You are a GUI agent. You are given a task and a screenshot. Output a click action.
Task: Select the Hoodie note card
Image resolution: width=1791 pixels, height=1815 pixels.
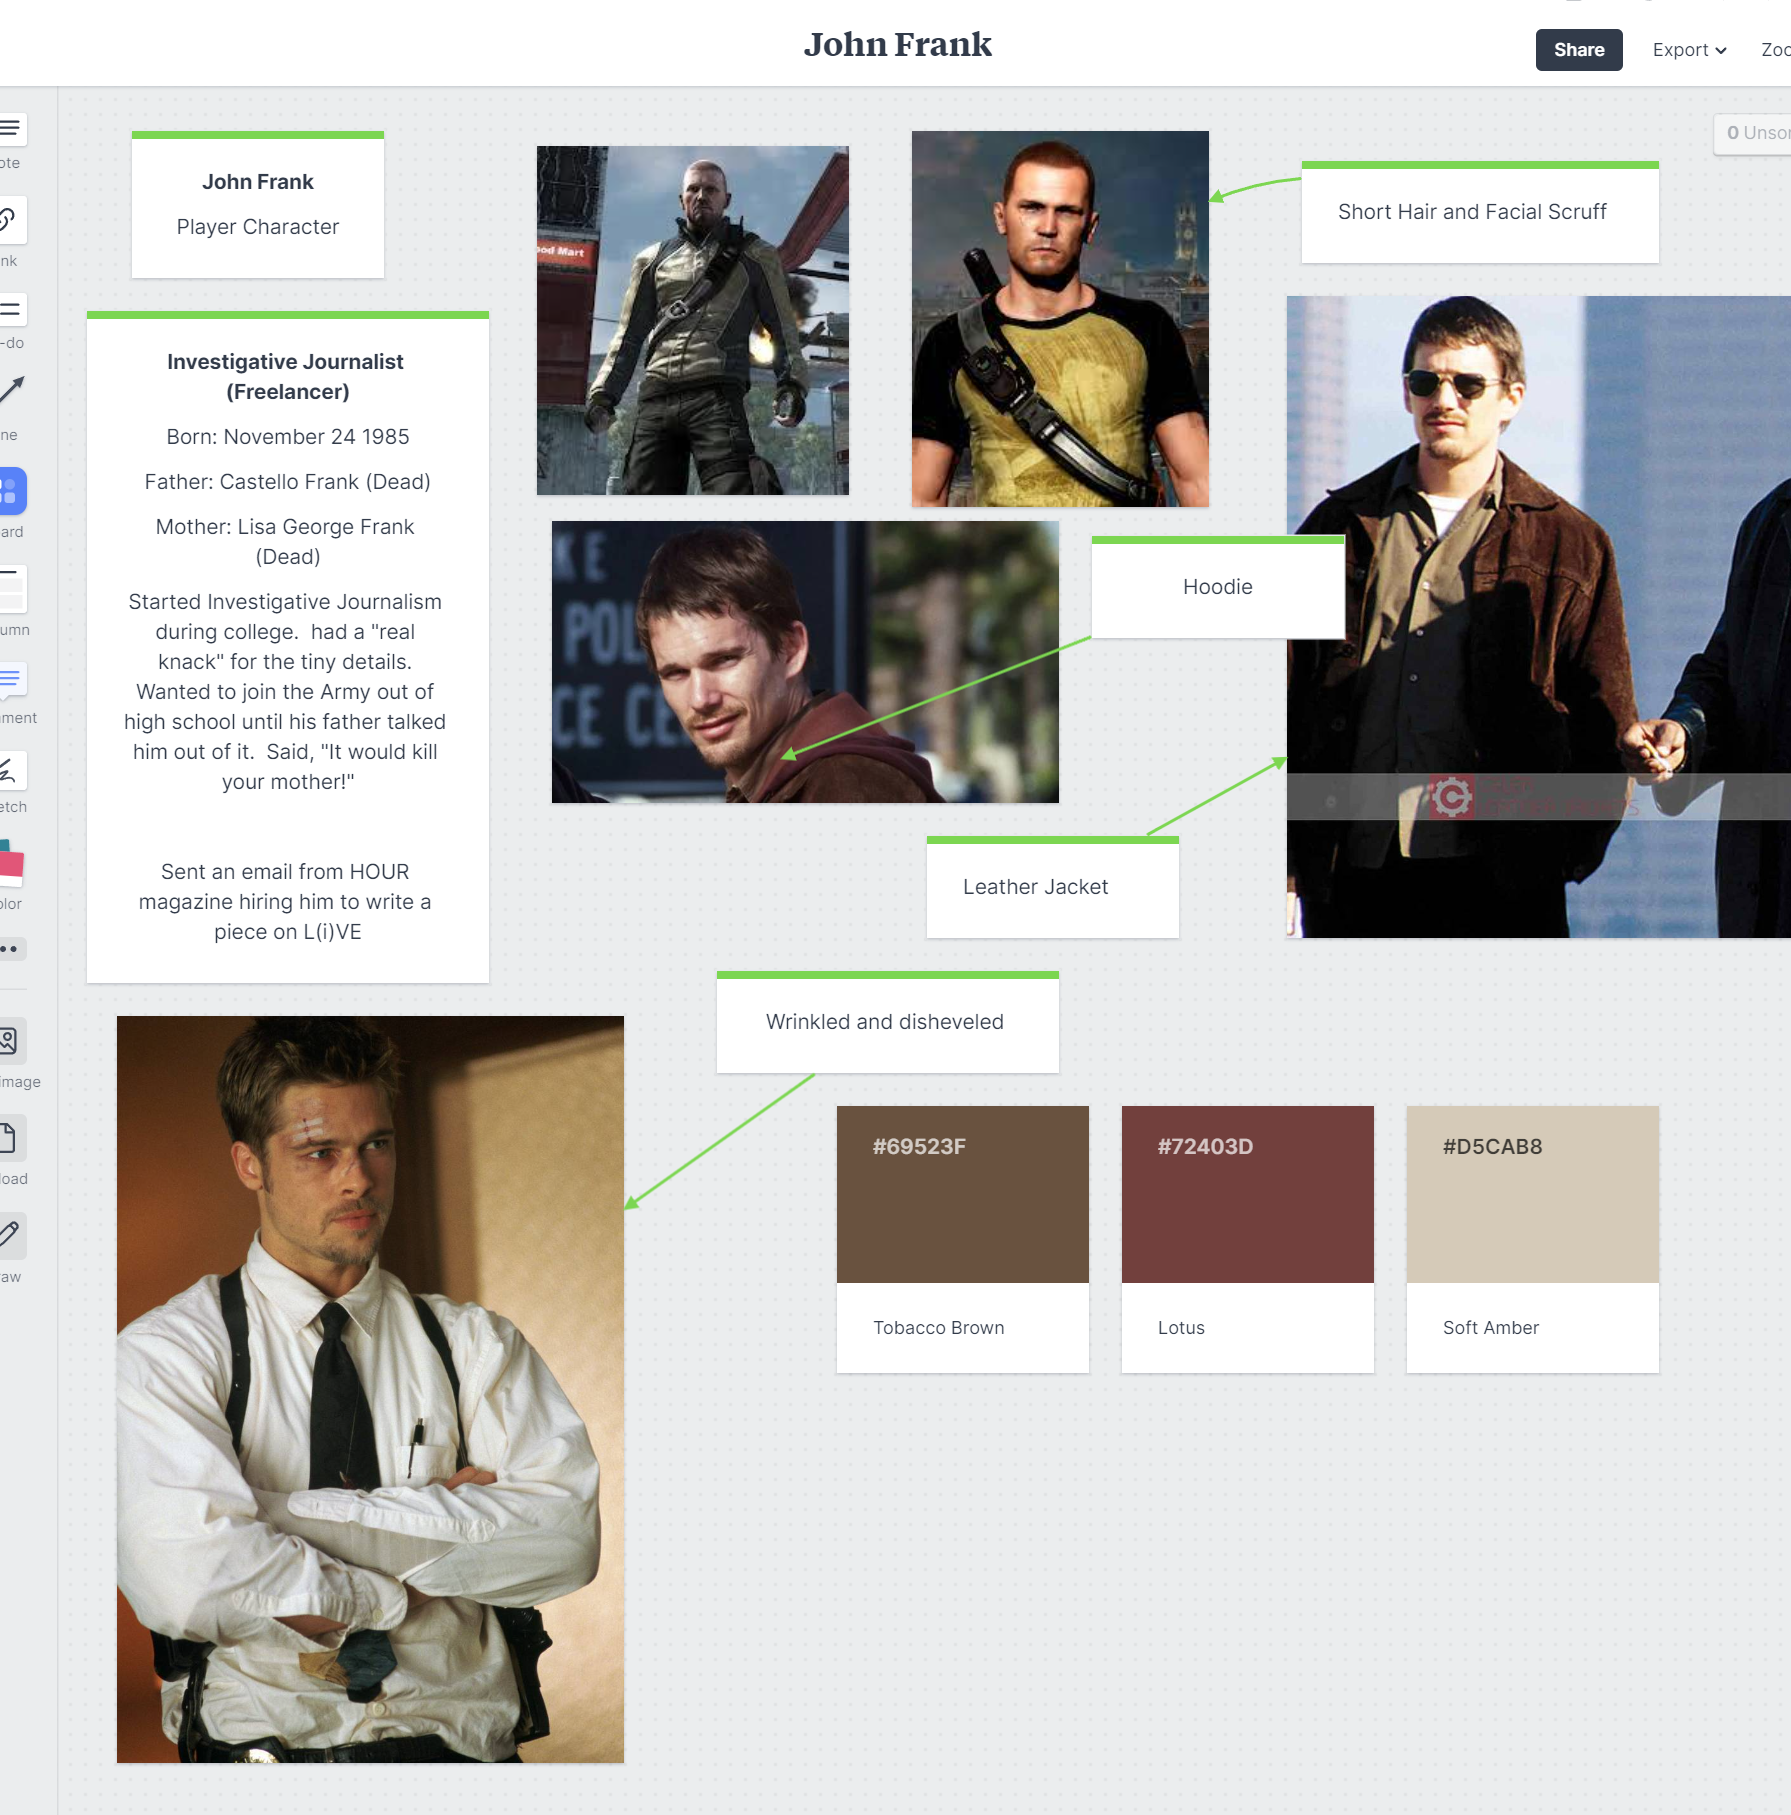[1217, 588]
